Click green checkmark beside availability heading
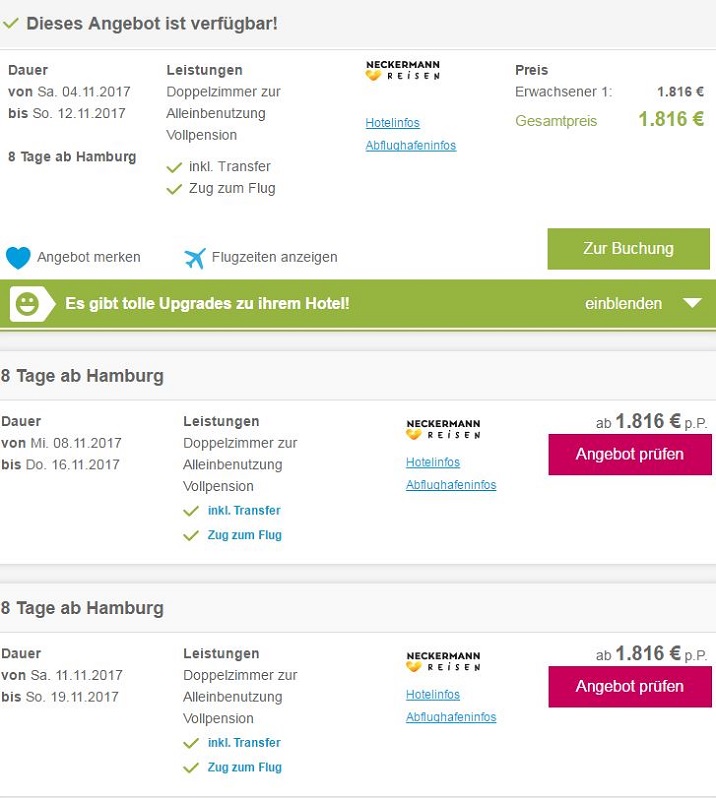Screen dimensions: 716x798 tap(12, 23)
